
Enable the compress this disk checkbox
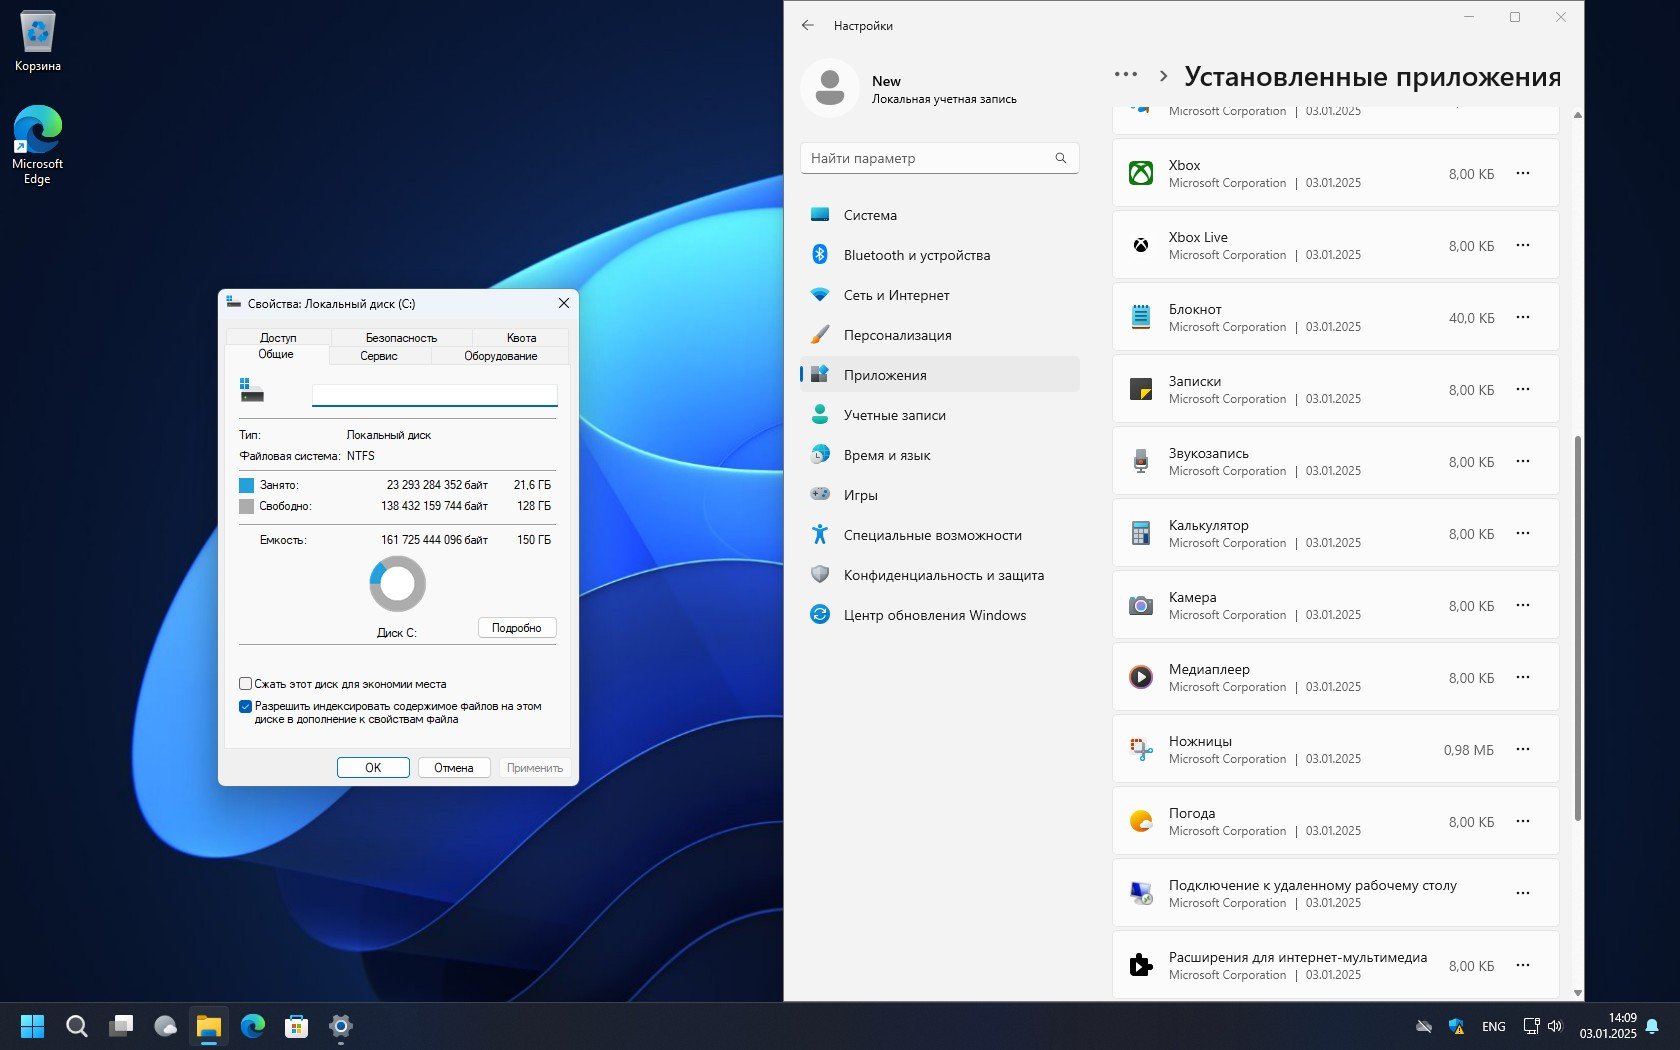245,684
